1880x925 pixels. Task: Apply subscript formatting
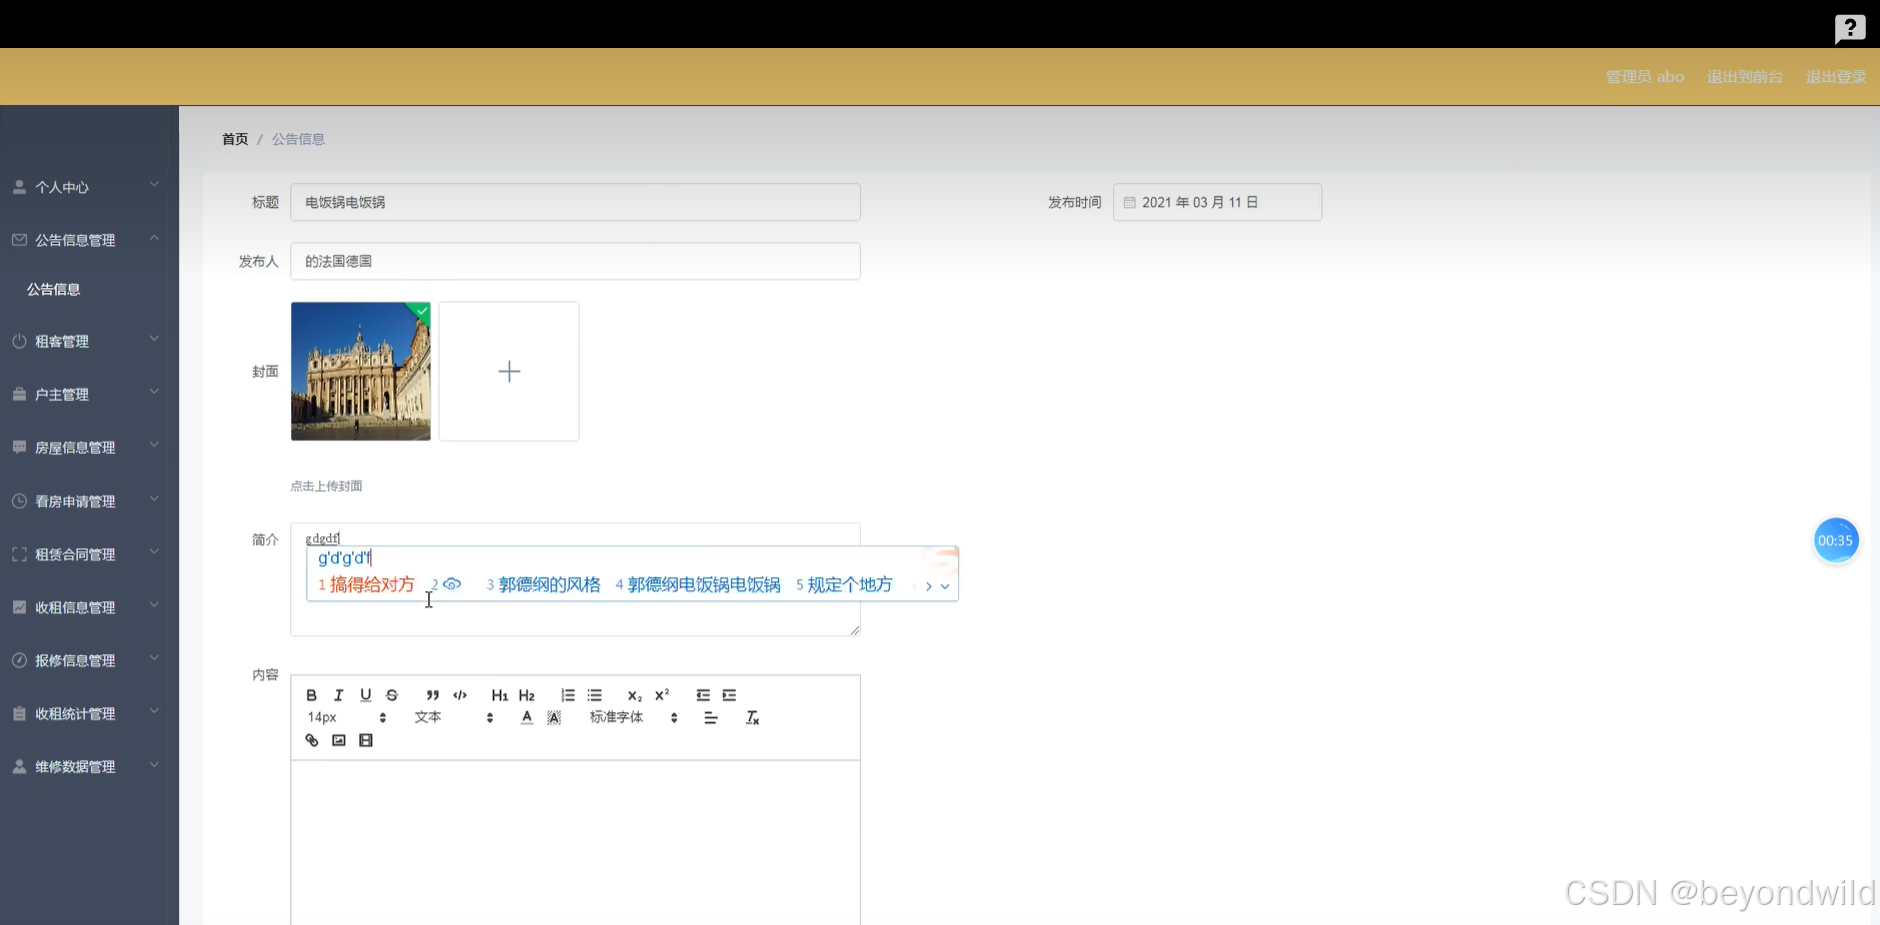tap(635, 695)
